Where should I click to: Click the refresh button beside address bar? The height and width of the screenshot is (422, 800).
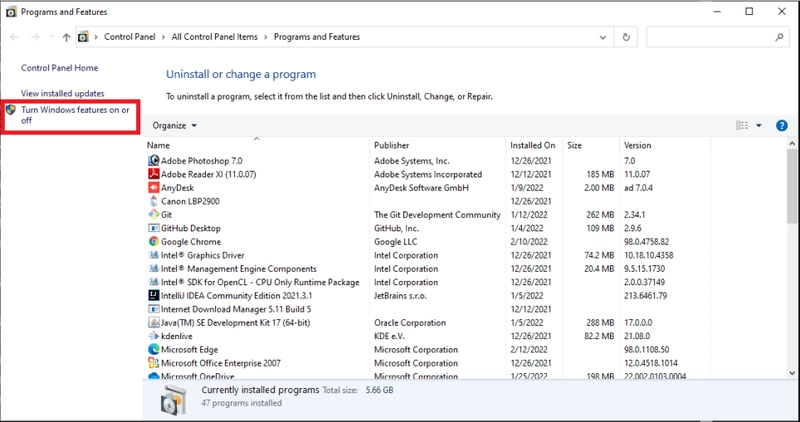click(x=626, y=37)
